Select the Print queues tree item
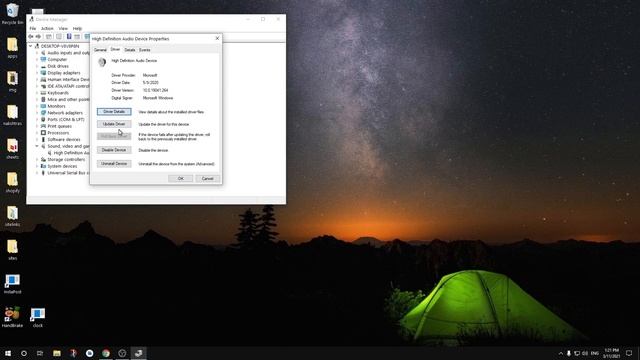The image size is (640, 360). [60, 126]
